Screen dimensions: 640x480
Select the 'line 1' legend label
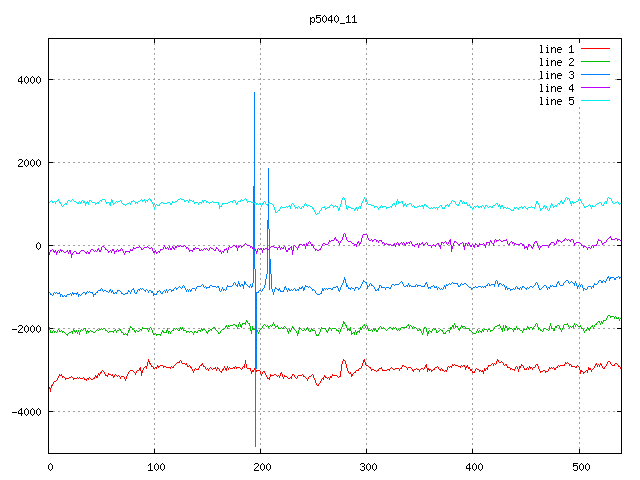pyautogui.click(x=556, y=49)
